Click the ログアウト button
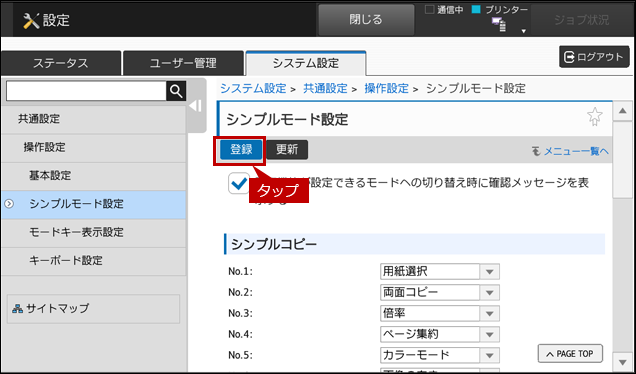The image size is (636, 374). 594,57
